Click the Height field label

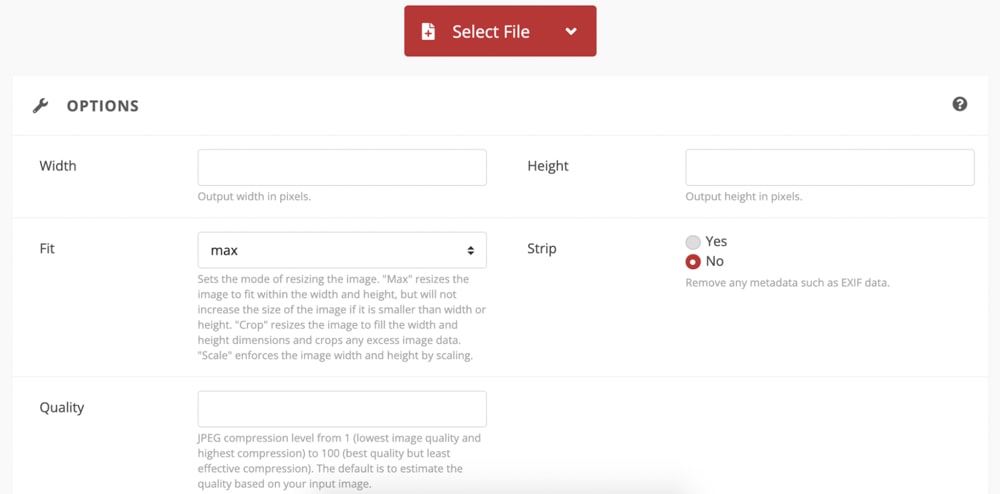[548, 166]
